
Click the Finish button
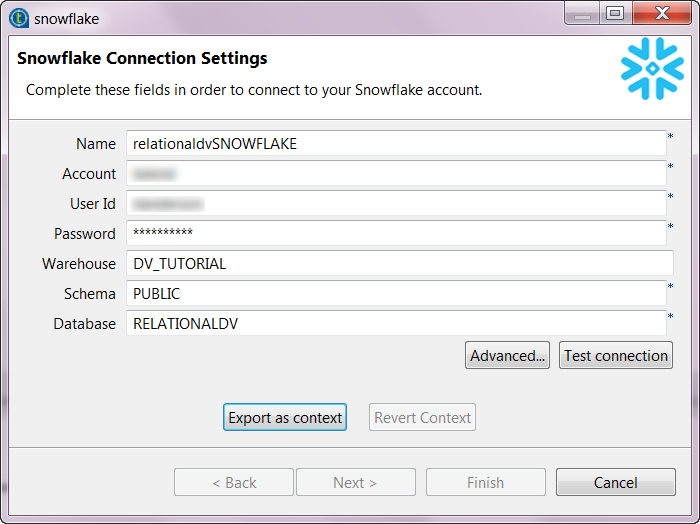(485, 483)
